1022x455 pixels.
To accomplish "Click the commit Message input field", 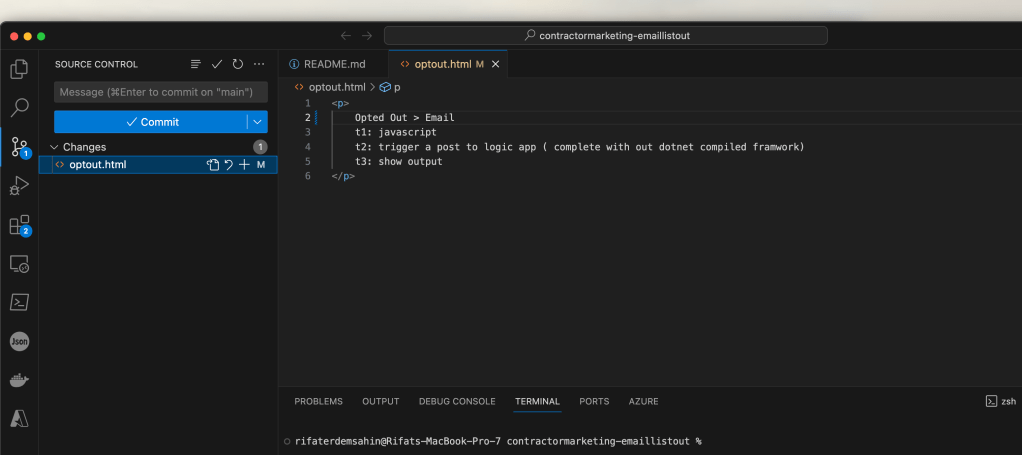I will (161, 92).
